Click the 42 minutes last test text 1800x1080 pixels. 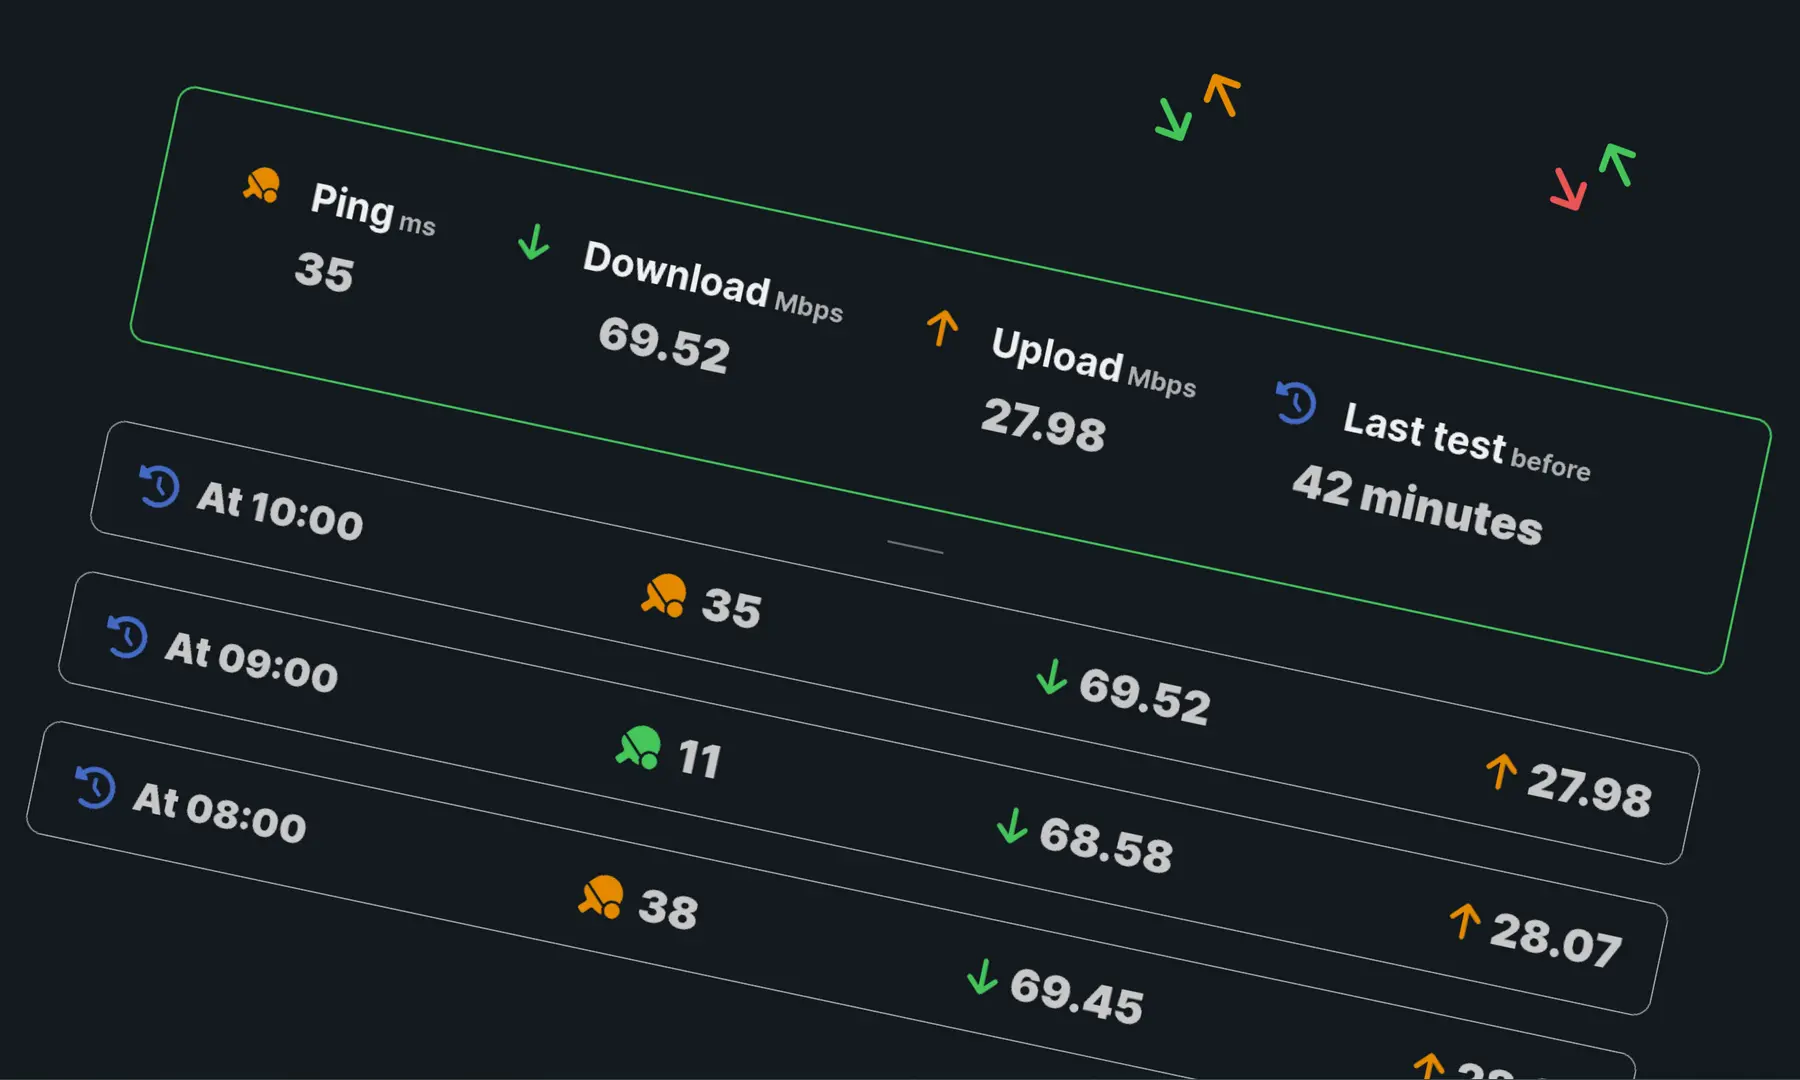1417,505
